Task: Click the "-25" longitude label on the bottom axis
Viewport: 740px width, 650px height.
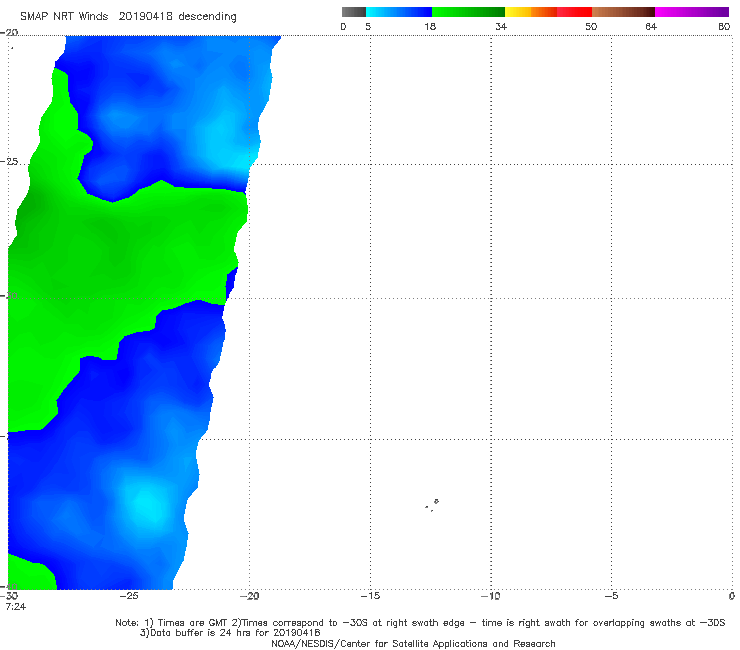Action: pyautogui.click(x=129, y=596)
